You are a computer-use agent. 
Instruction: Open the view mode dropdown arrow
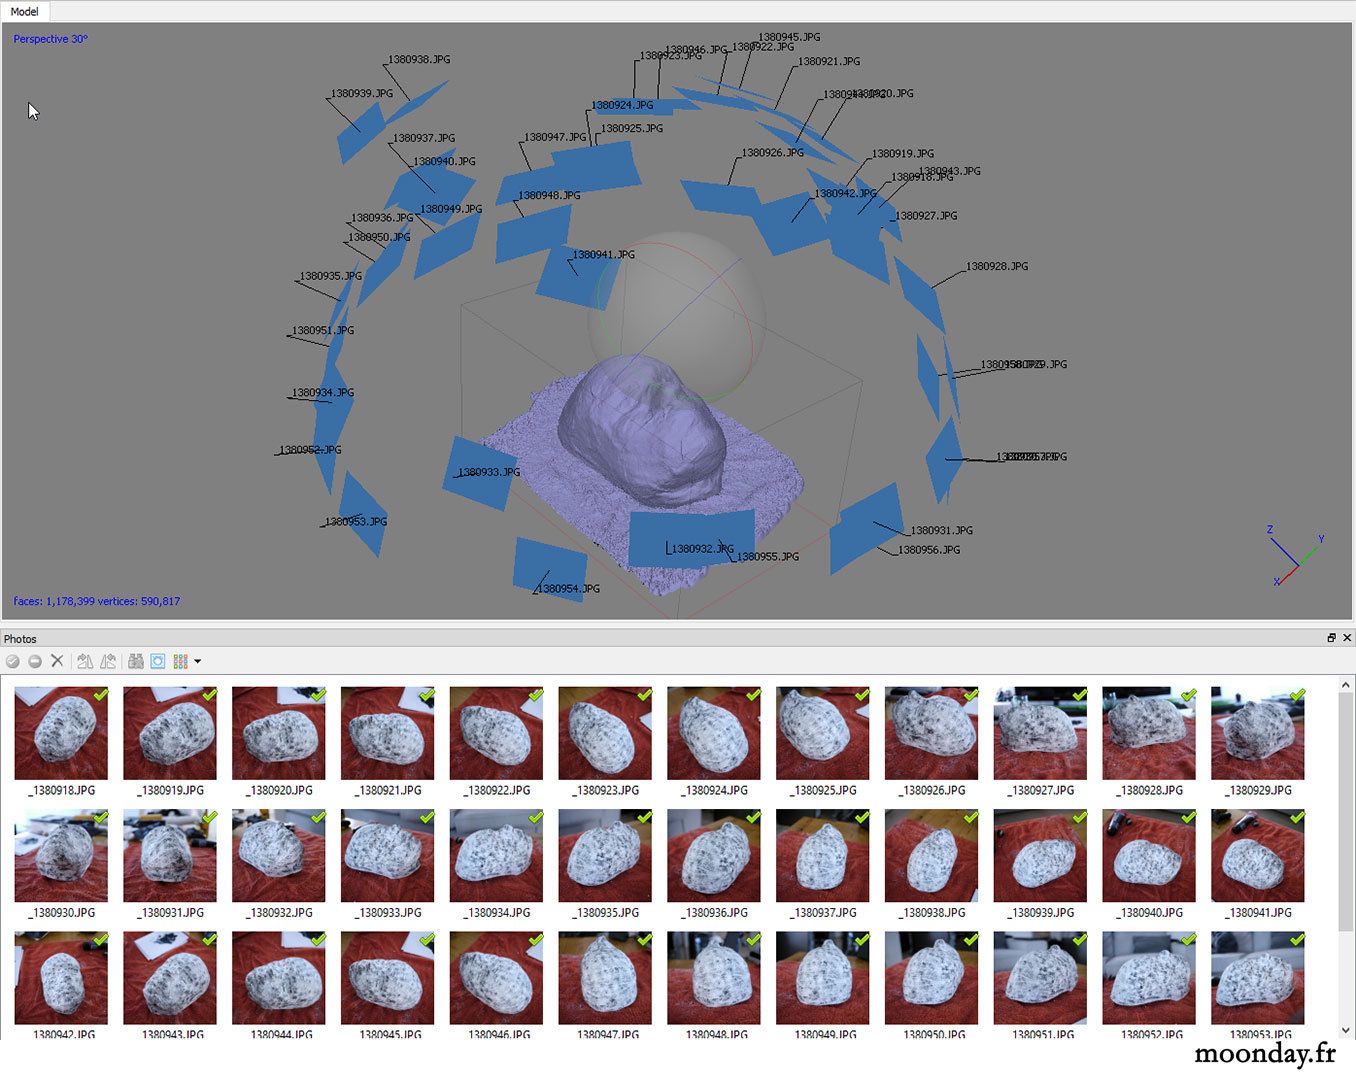click(x=198, y=661)
